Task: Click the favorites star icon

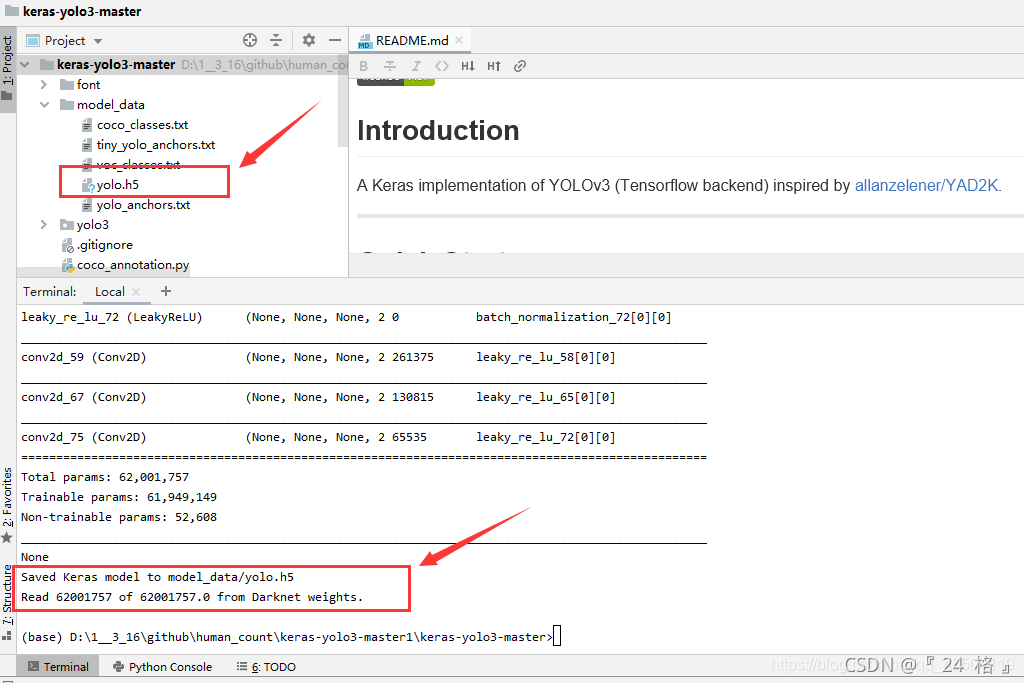Action: [7, 537]
